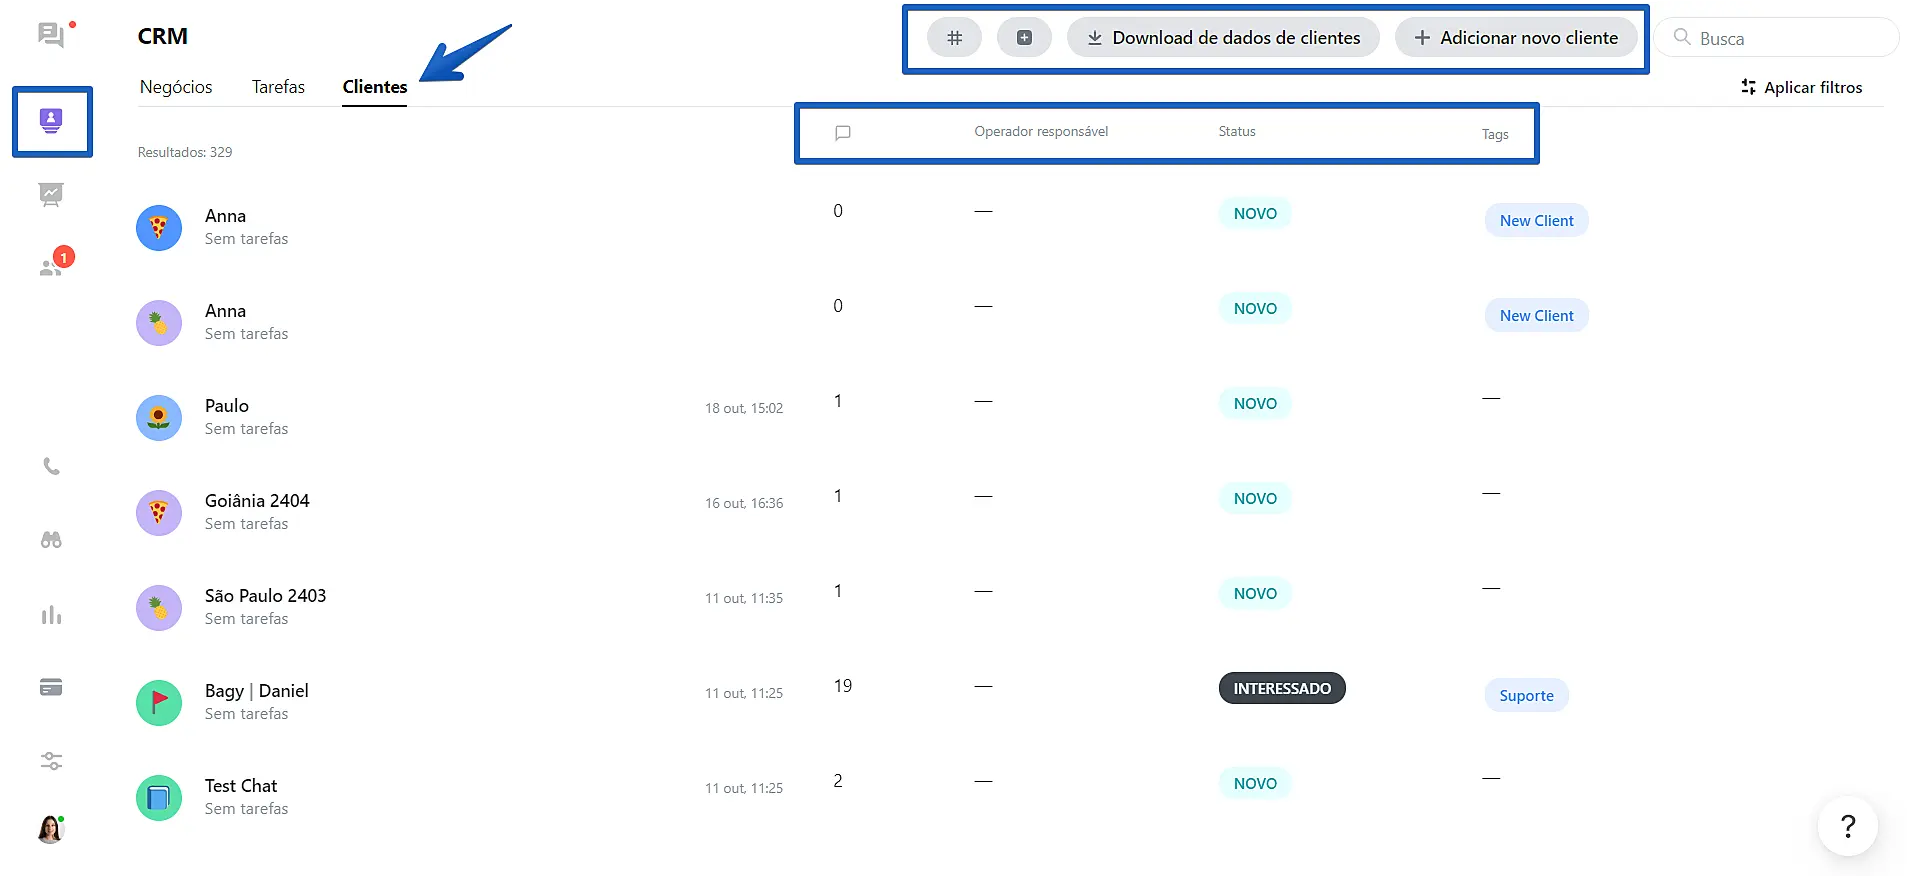Open the INTERESSADO status of Bagy | Daniel
The width and height of the screenshot is (1907, 876).
tap(1281, 688)
